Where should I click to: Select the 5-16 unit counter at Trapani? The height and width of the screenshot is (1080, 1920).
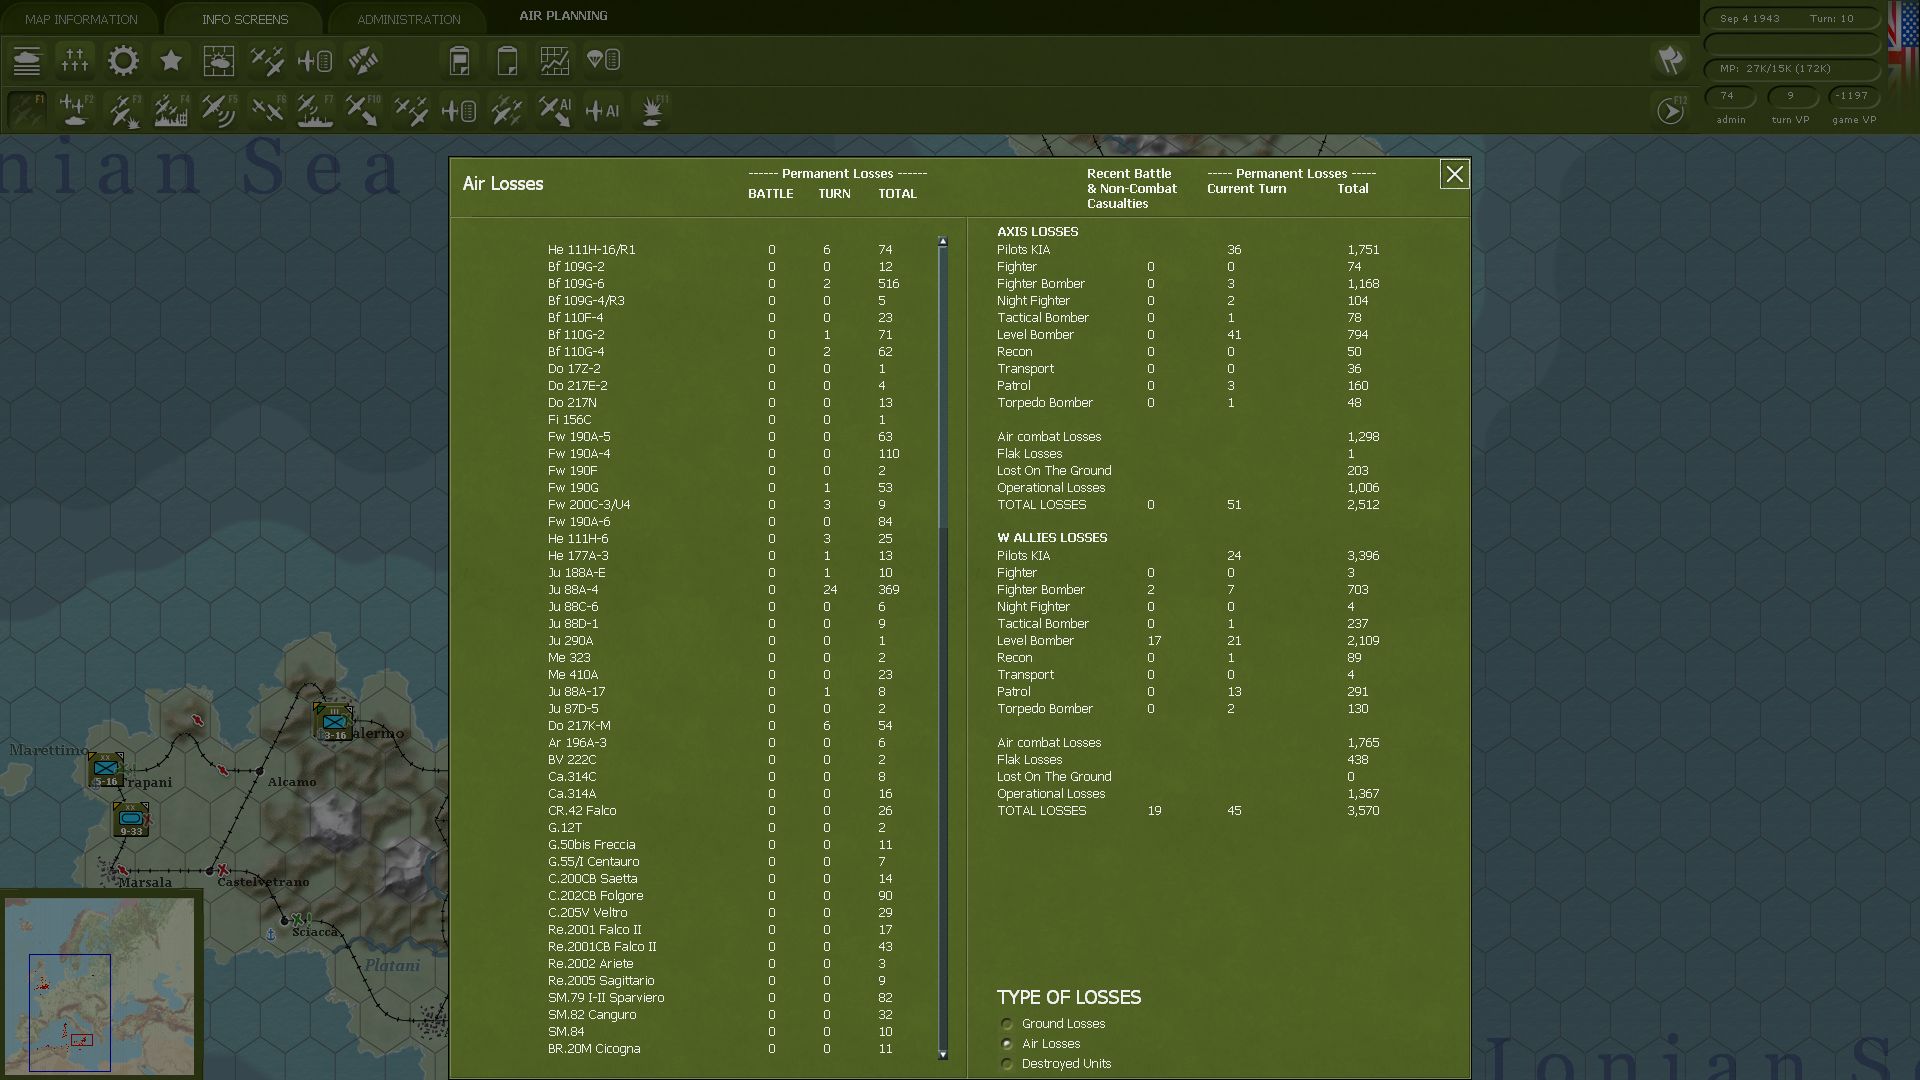[x=105, y=770]
